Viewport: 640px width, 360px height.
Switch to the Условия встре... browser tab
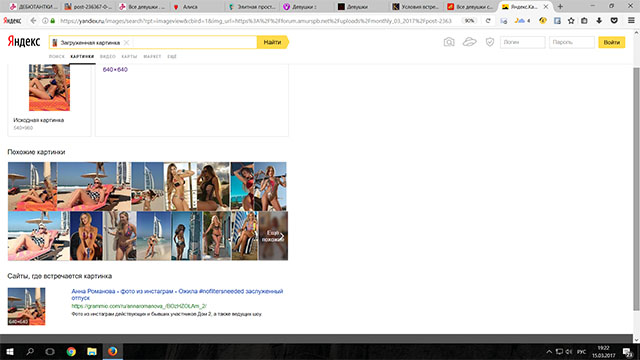[416, 7]
